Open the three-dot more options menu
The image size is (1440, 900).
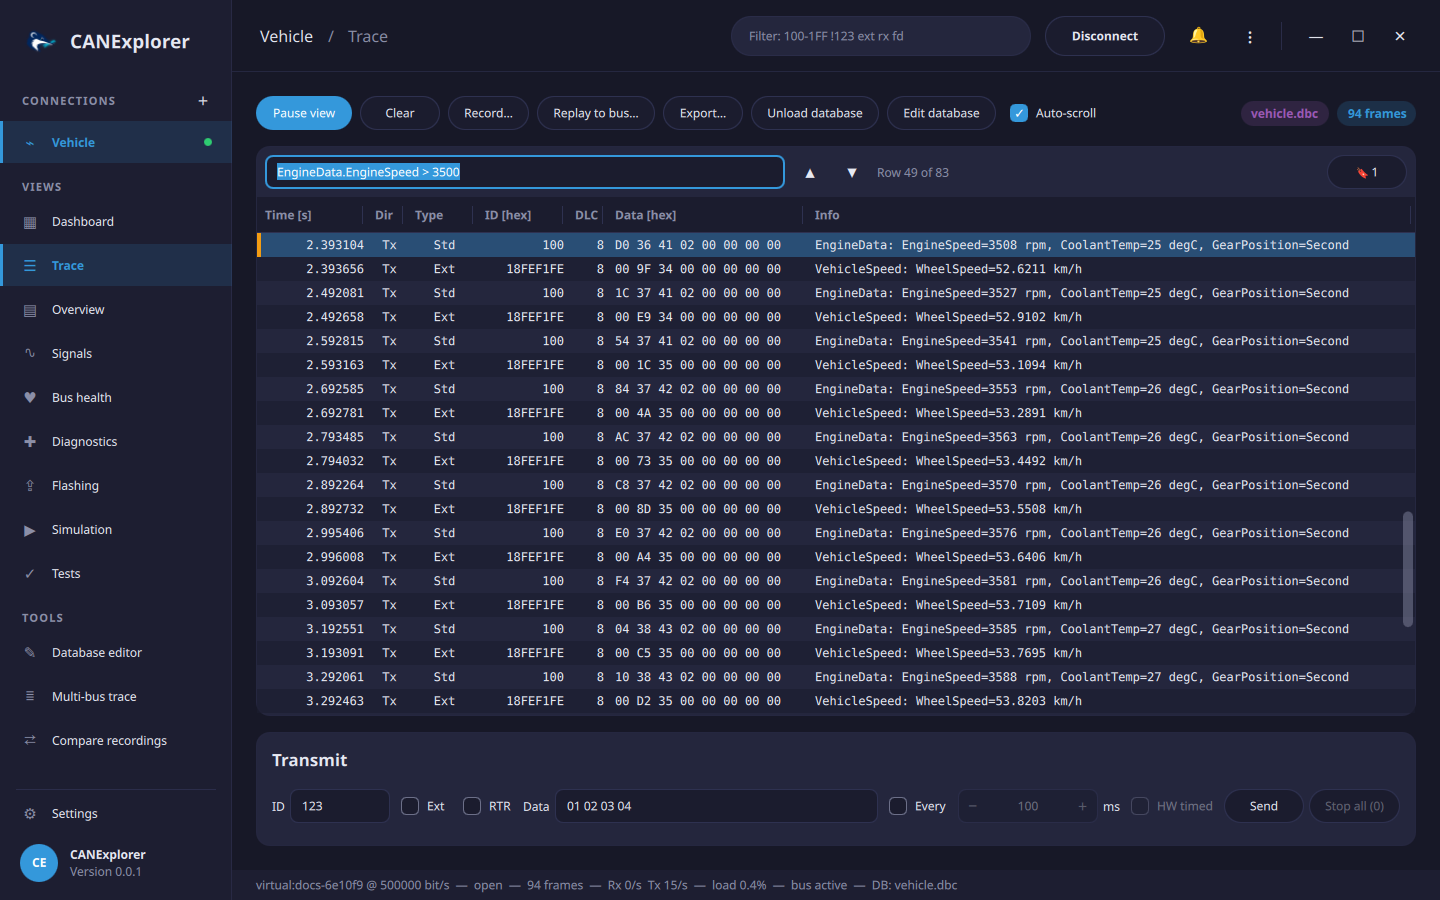point(1250,37)
